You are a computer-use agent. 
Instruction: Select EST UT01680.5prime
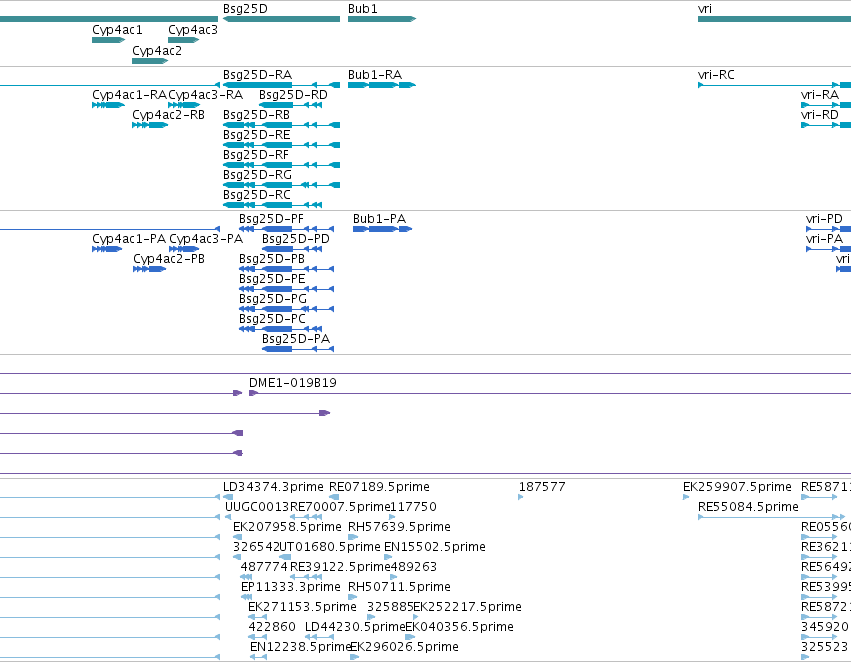click(285, 557)
